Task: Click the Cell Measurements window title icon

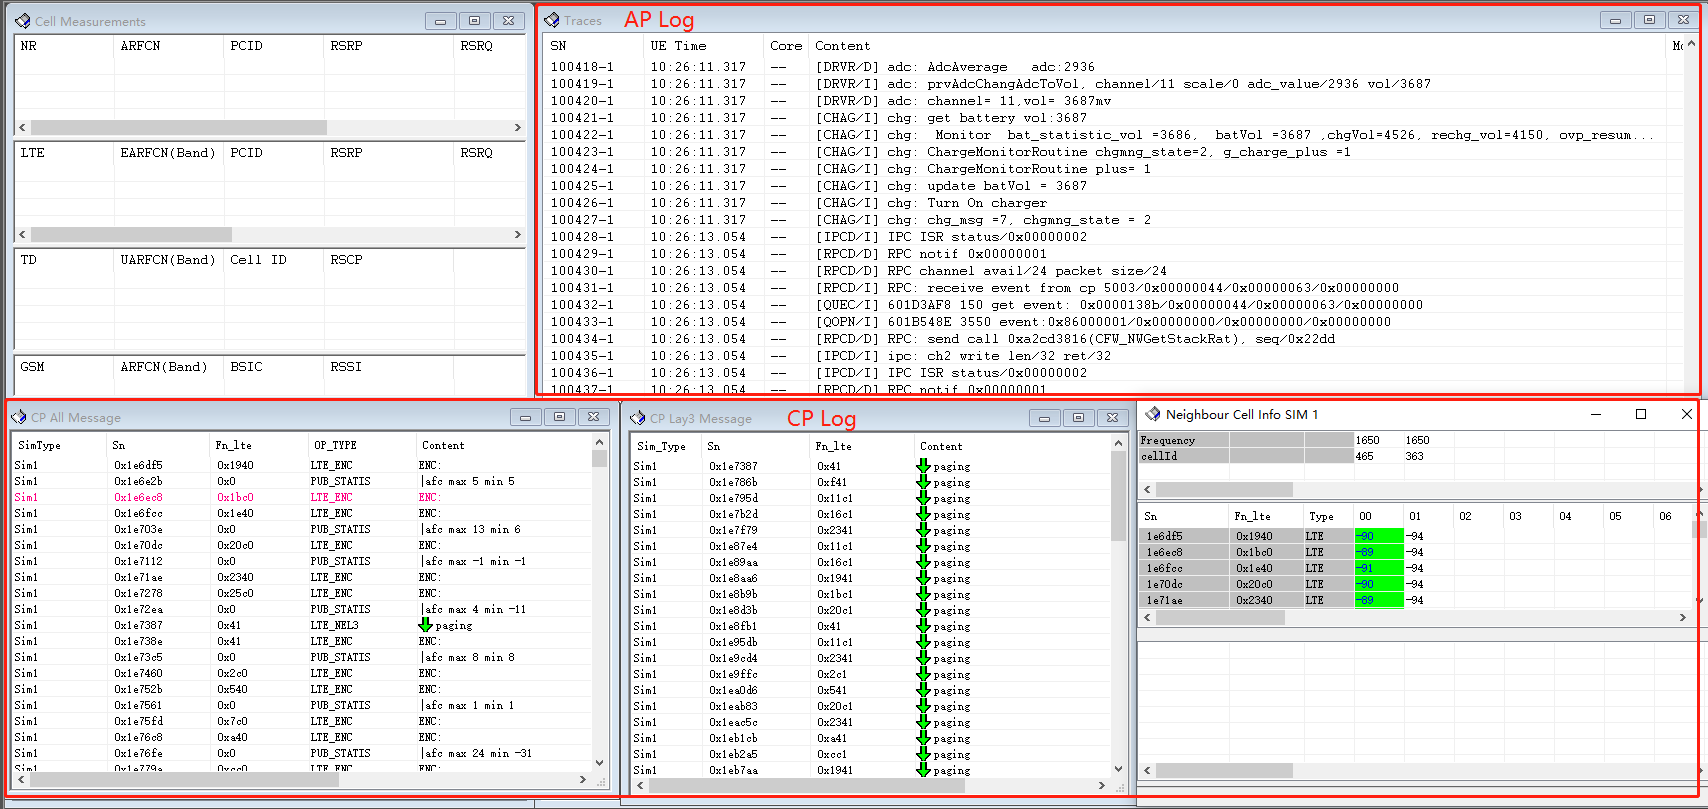Action: 22,21
